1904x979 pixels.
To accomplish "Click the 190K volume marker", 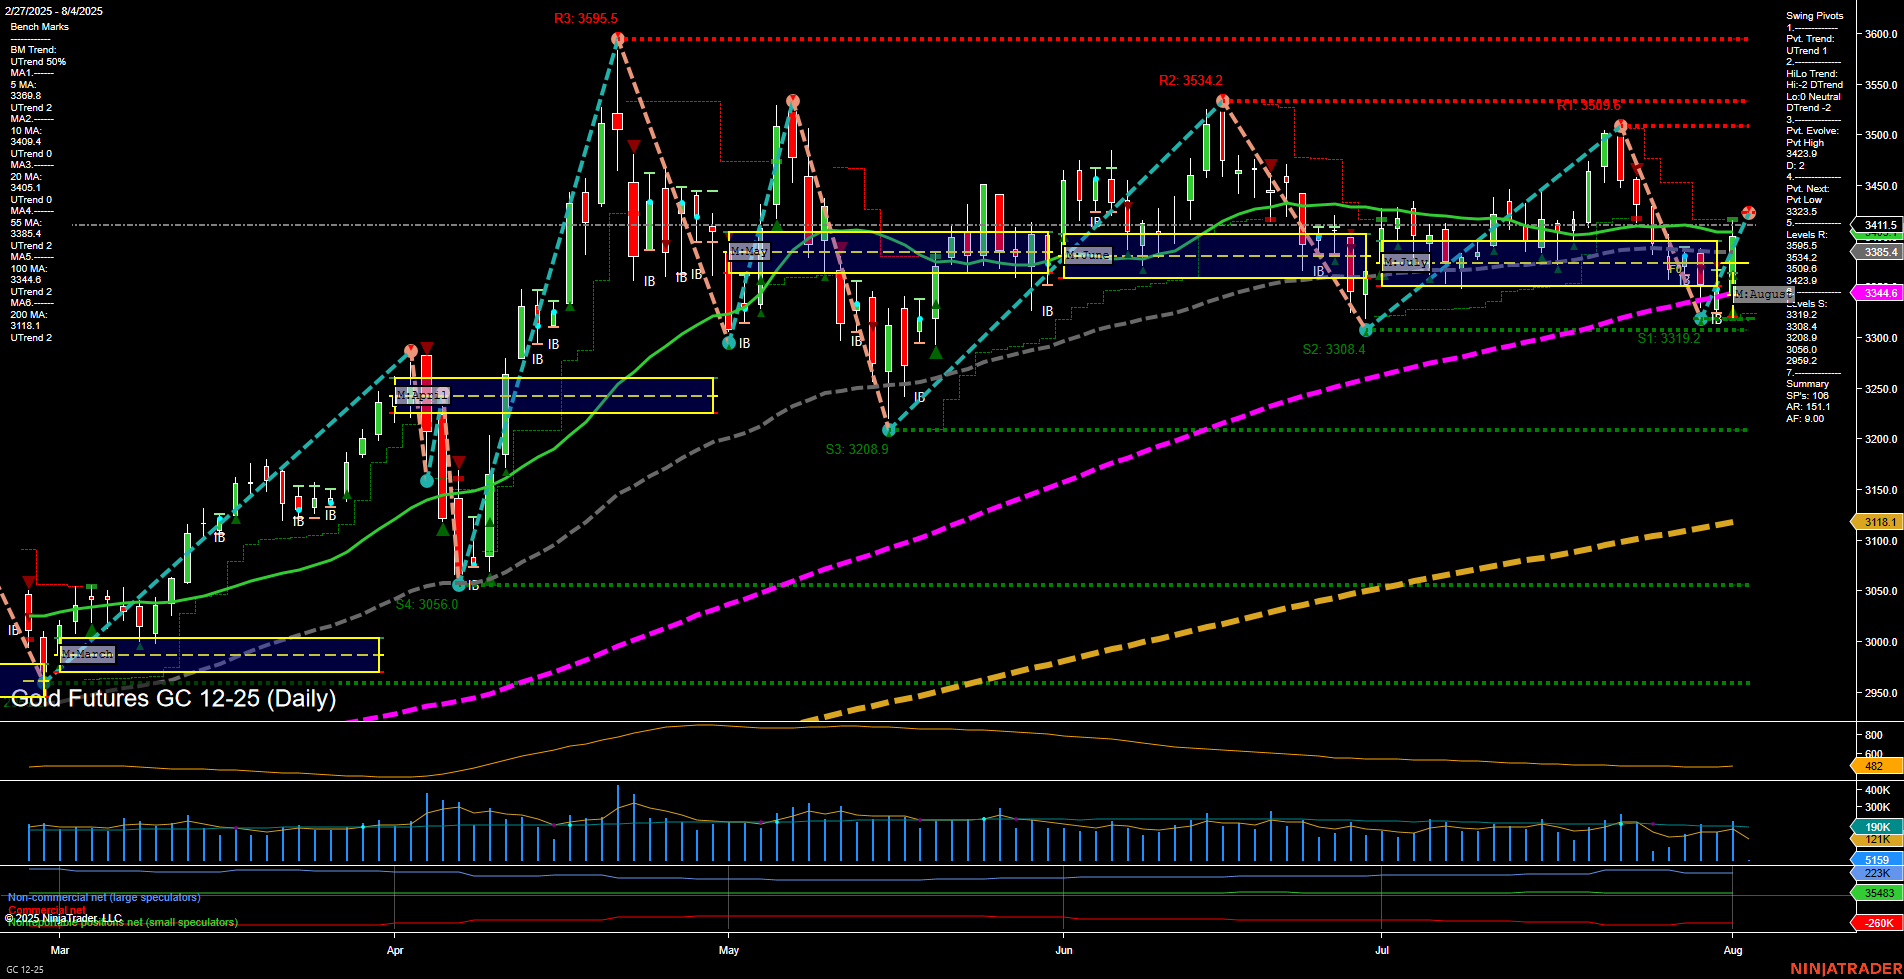I will click(x=1877, y=827).
